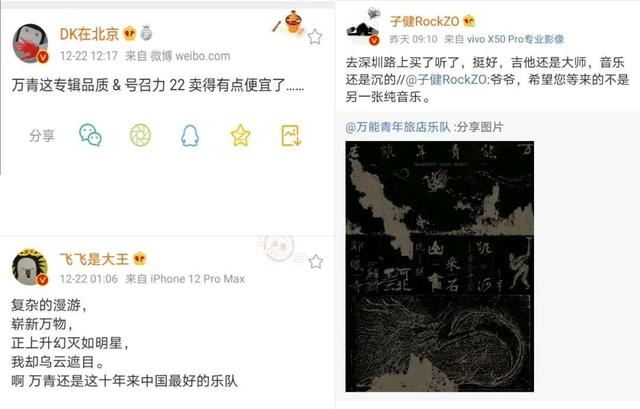Open 微博 weibo.com source label

pyautogui.click(x=190, y=56)
